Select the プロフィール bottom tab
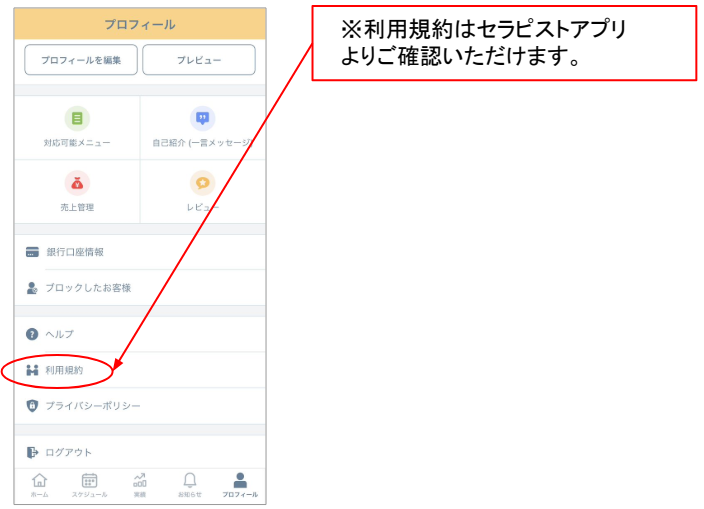The height and width of the screenshot is (509, 704). (x=240, y=485)
